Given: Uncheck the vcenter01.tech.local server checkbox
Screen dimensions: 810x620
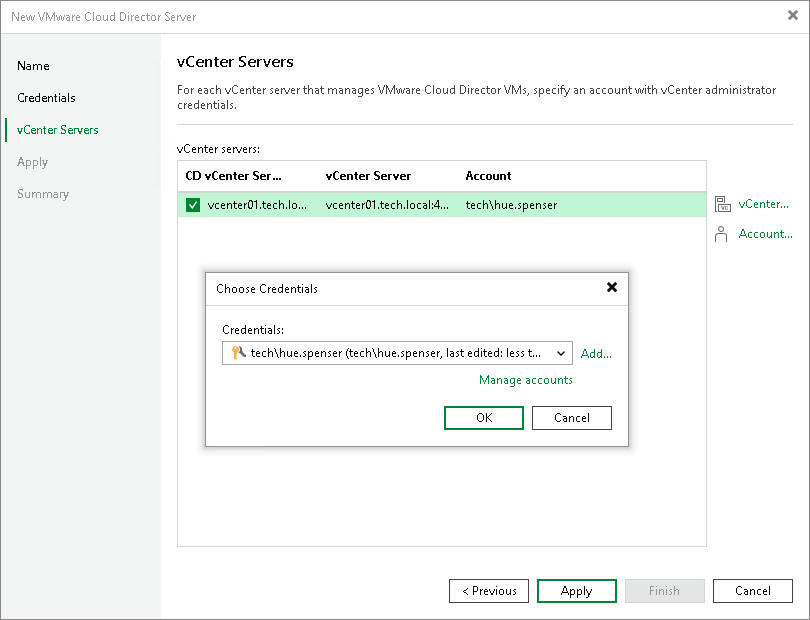Looking at the screenshot, I should coord(193,205).
